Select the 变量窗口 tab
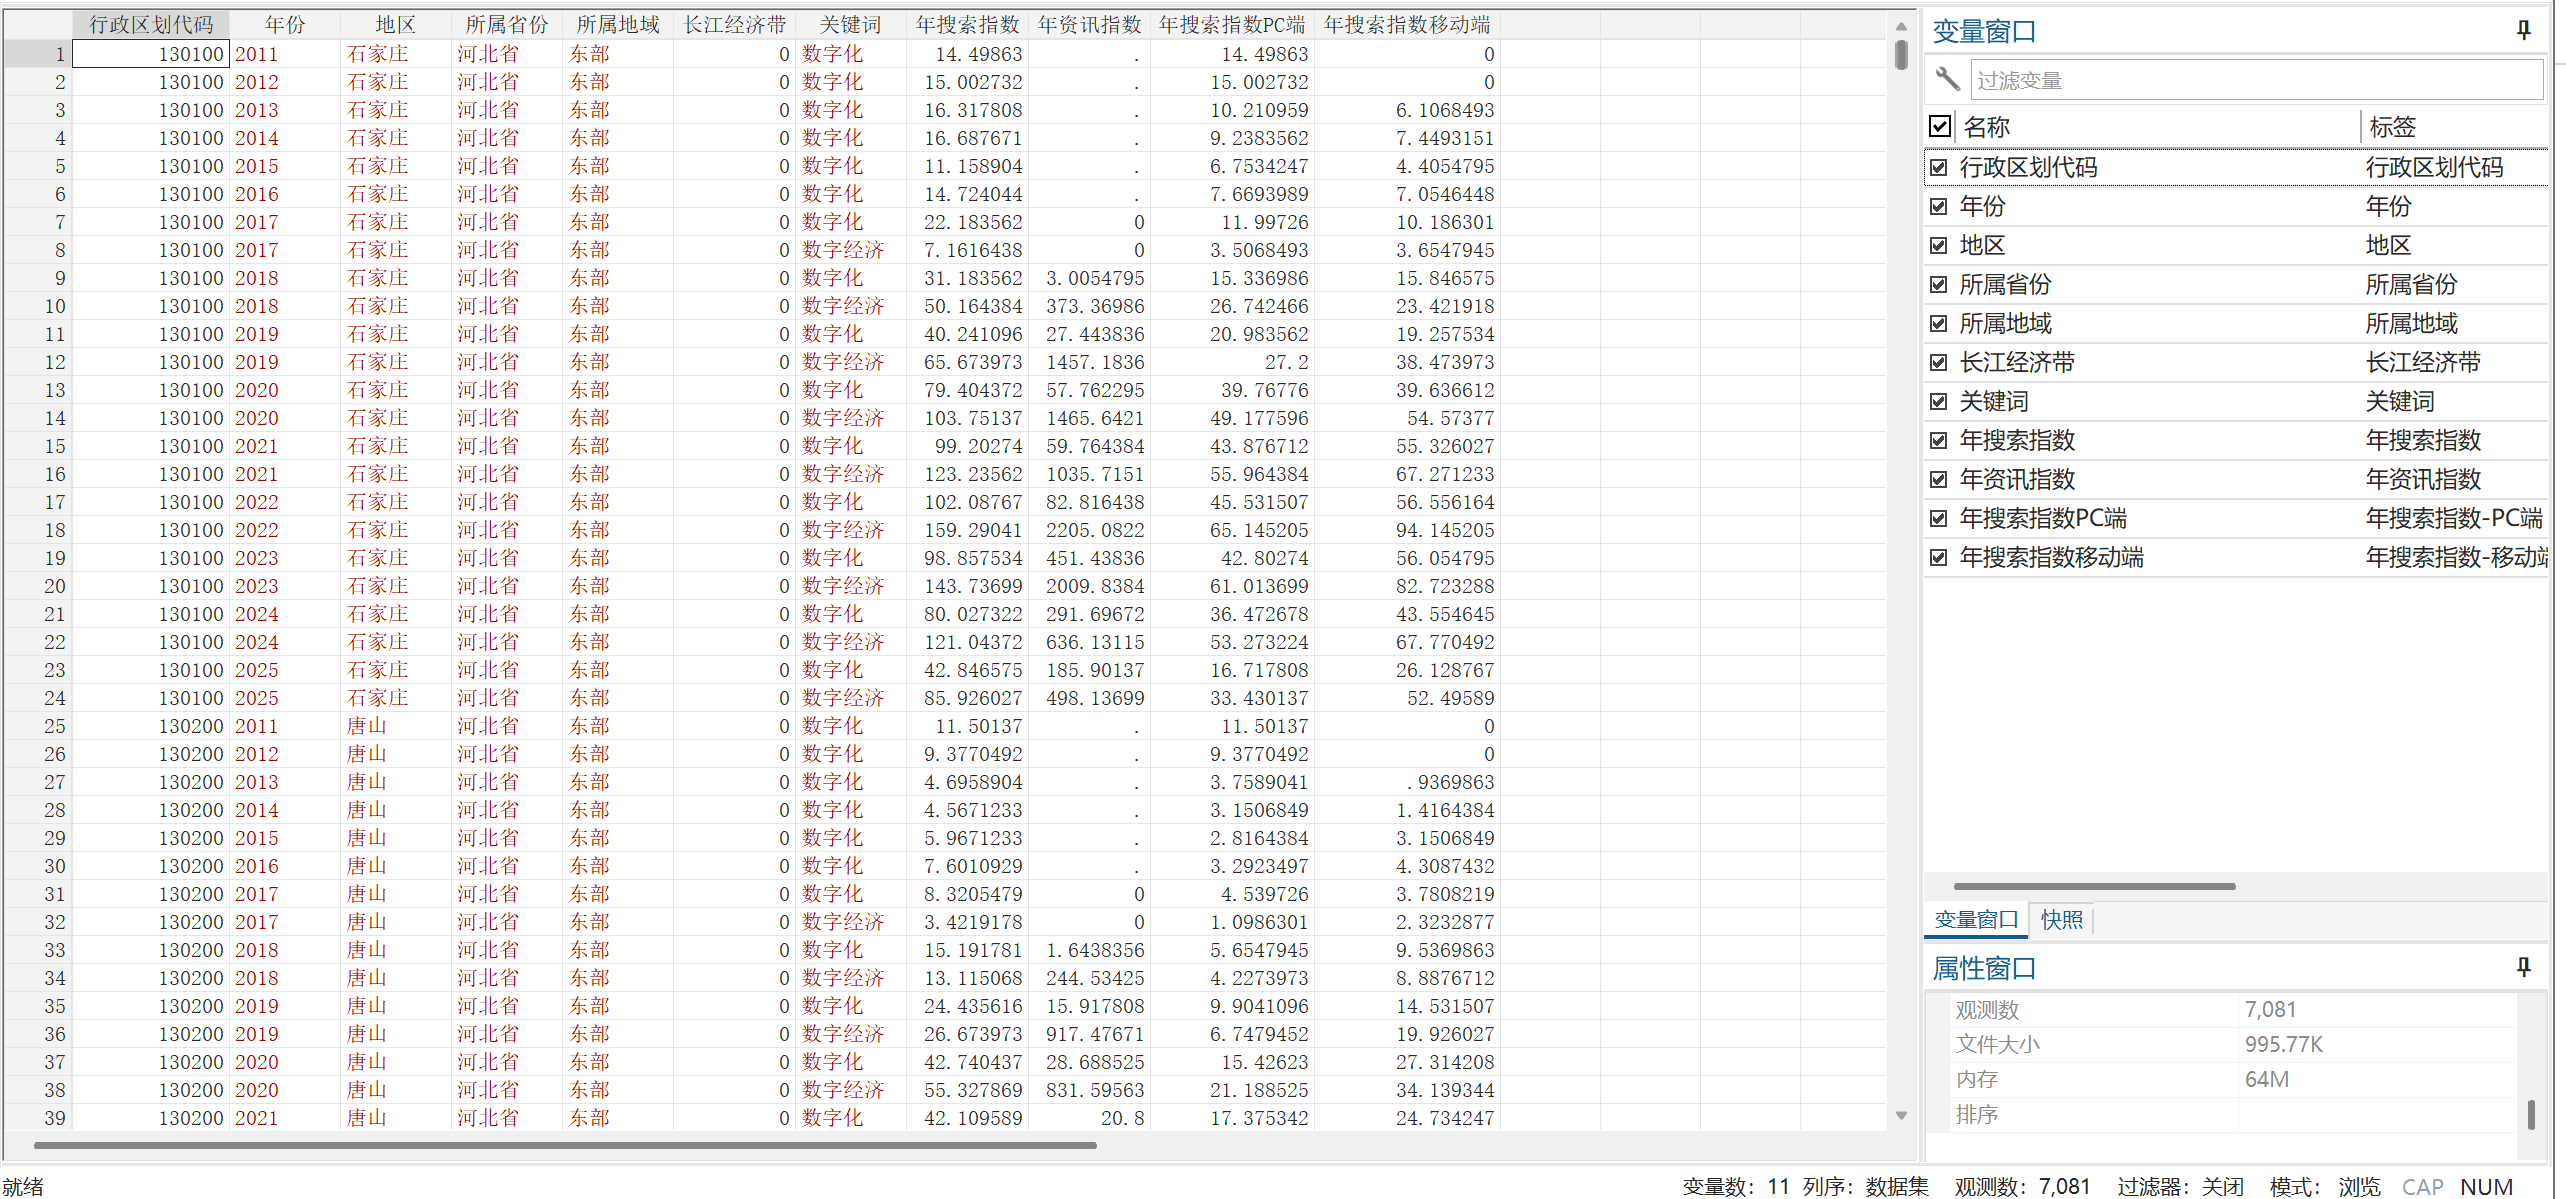The width and height of the screenshot is (2566, 1199). 1975,919
